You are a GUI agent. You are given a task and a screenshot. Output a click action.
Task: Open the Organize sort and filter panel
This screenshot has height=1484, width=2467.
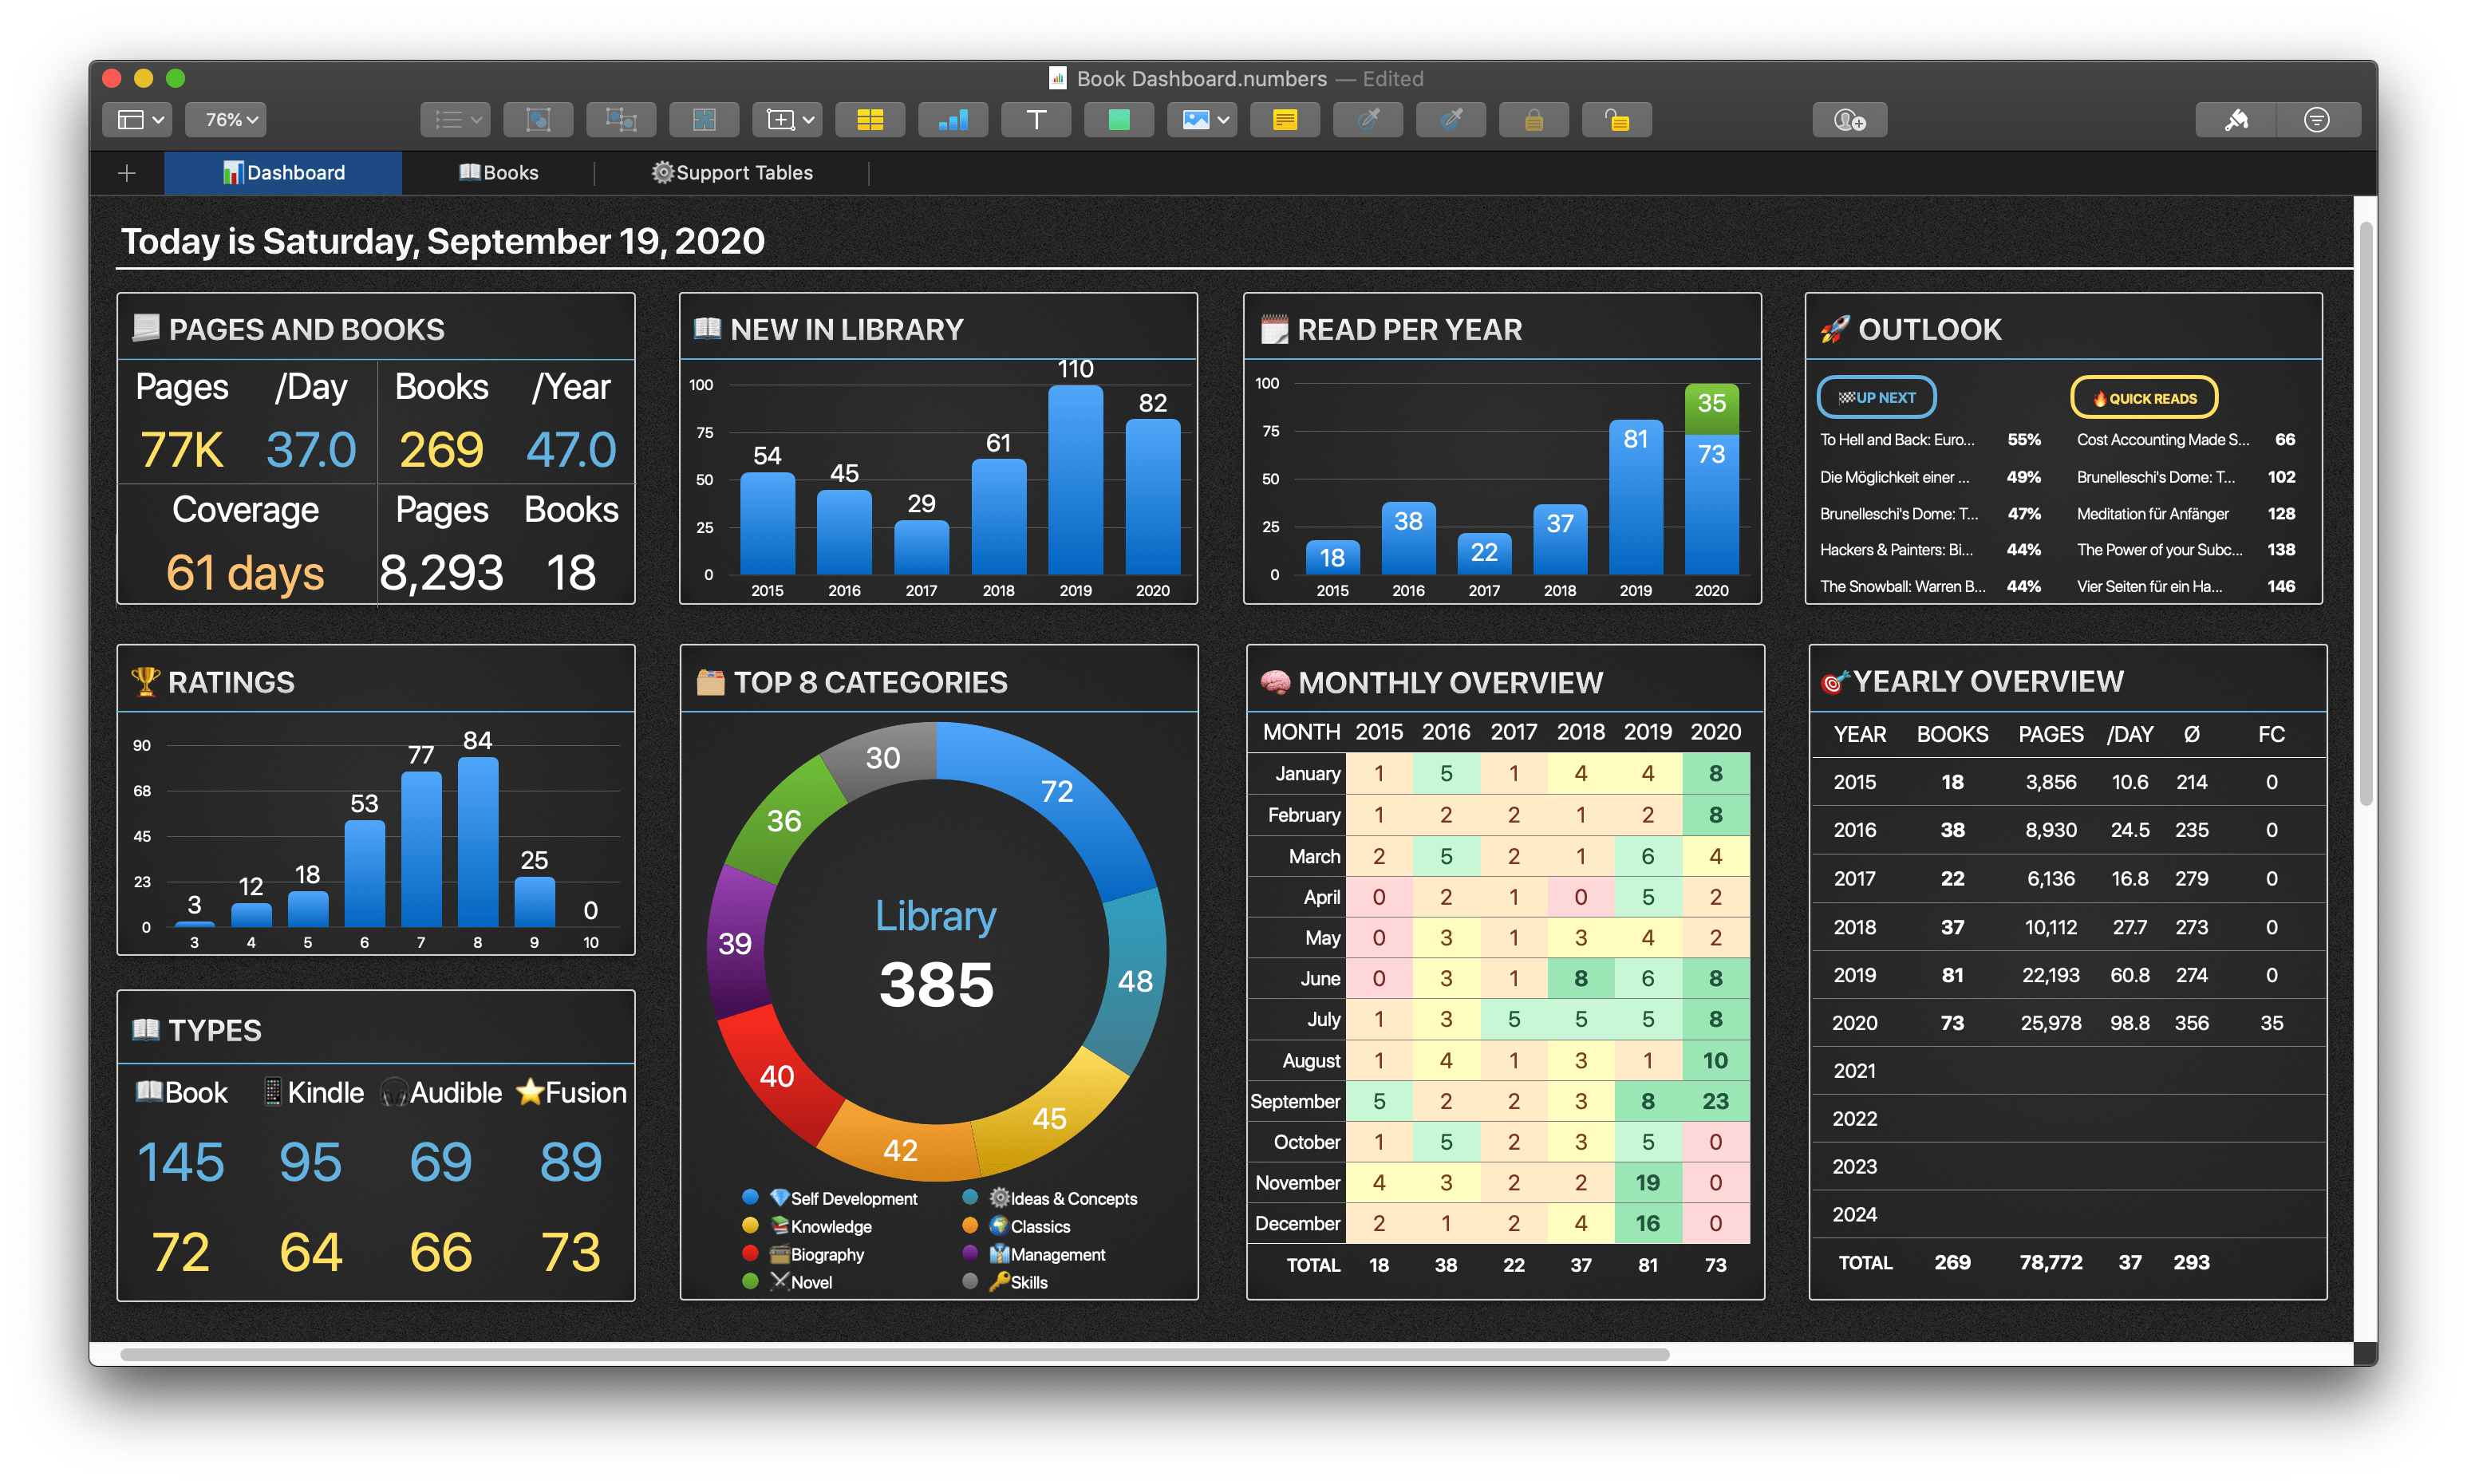click(x=2318, y=119)
